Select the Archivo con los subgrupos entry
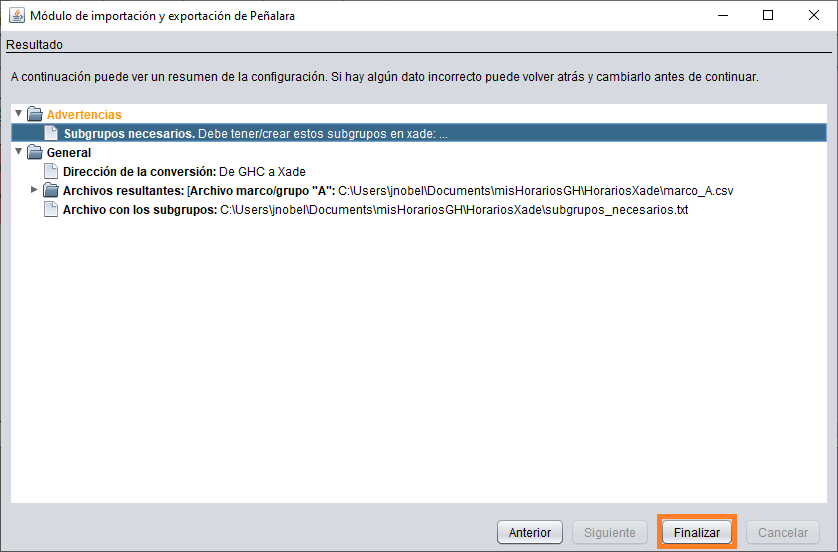This screenshot has height=552, width=838. click(x=375, y=210)
